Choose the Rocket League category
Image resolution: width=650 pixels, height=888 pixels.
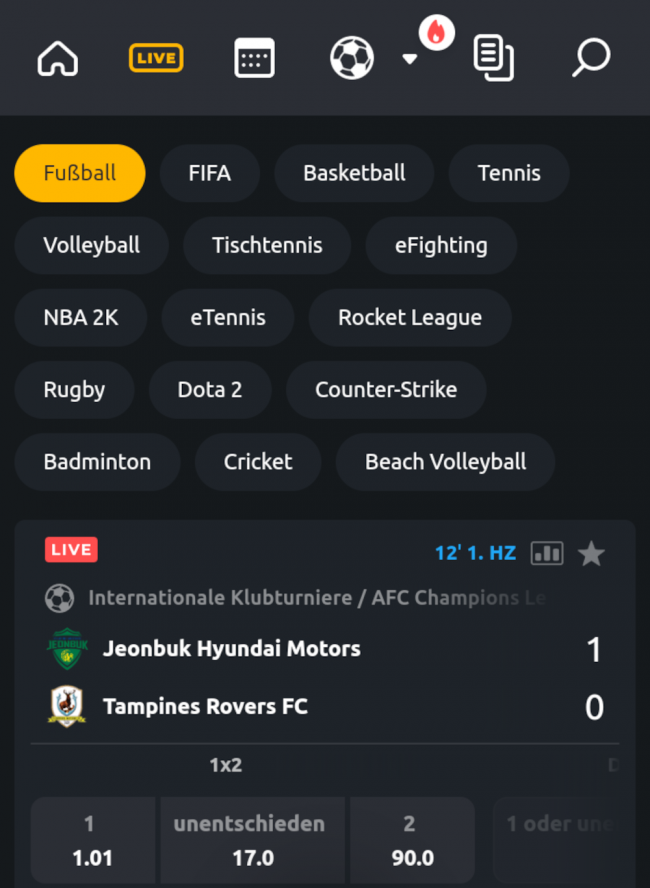(410, 318)
